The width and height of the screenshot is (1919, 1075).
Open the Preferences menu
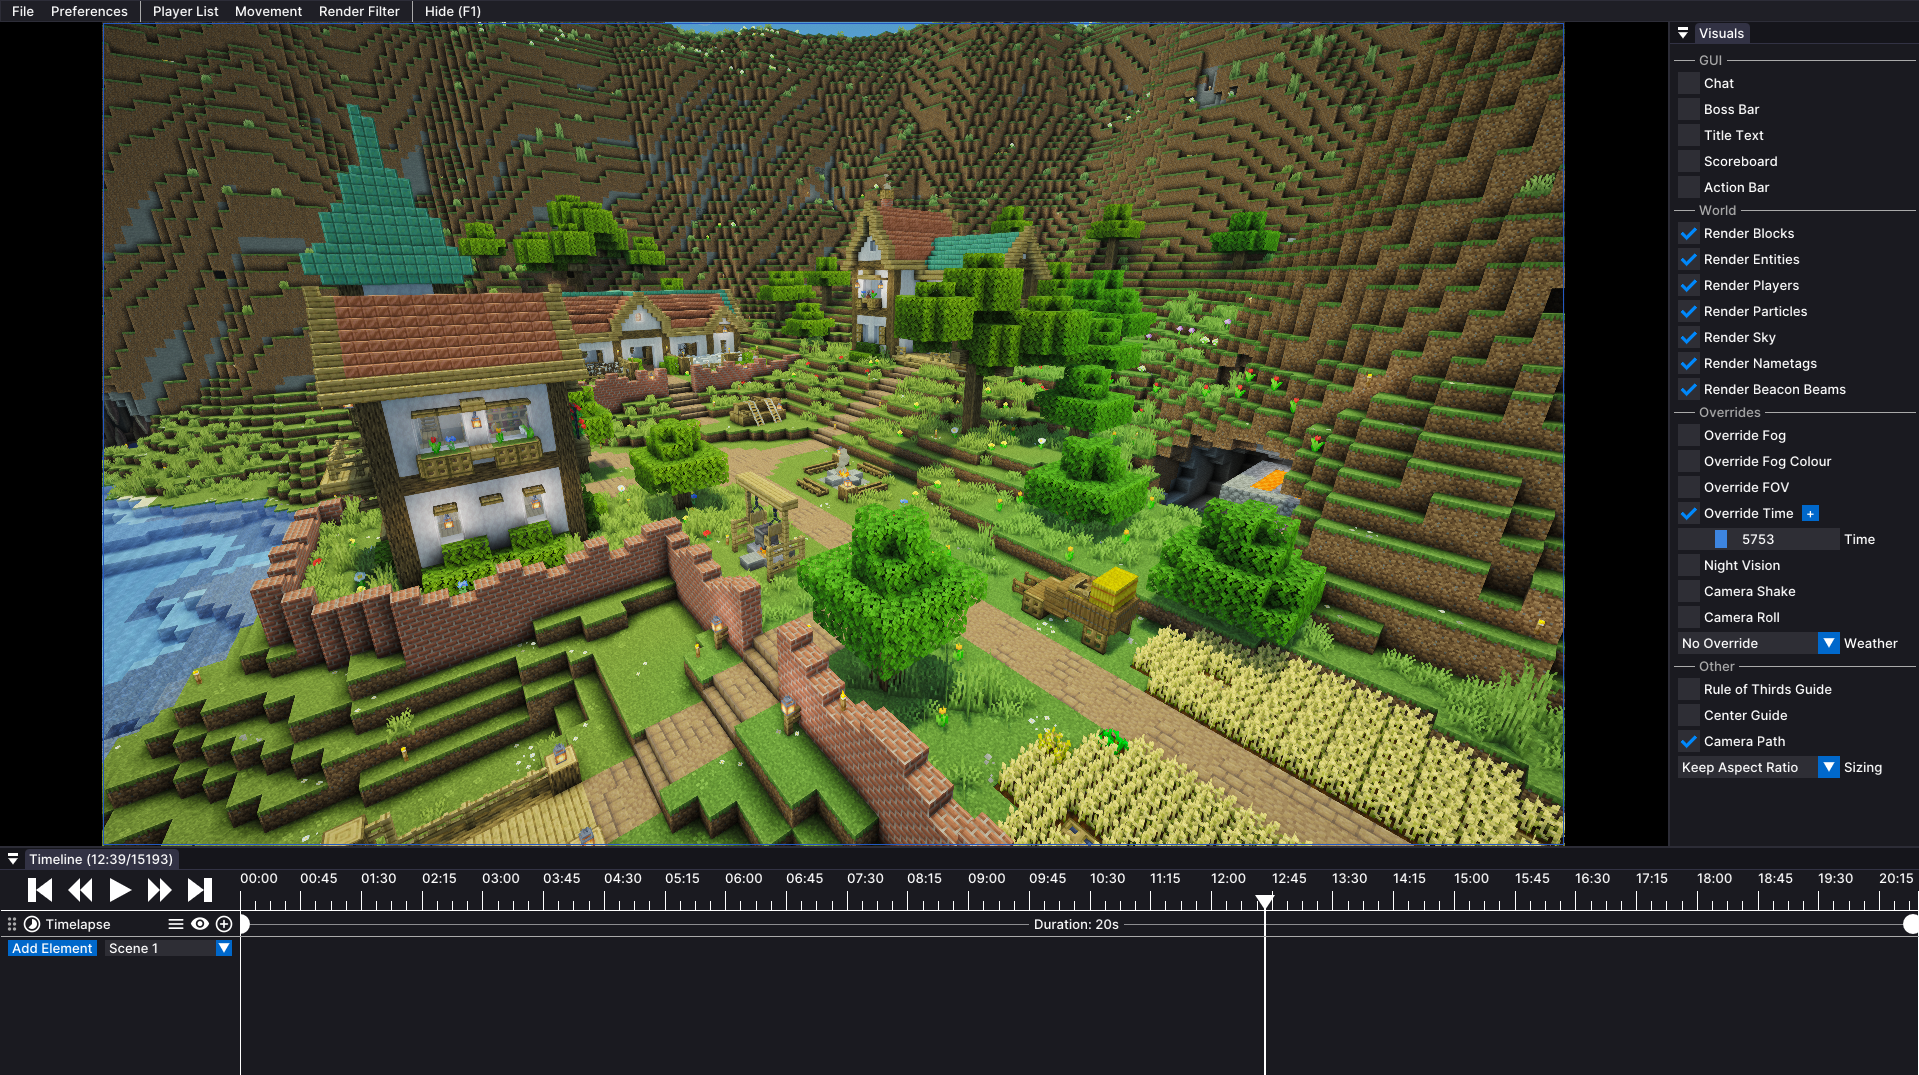coord(89,11)
